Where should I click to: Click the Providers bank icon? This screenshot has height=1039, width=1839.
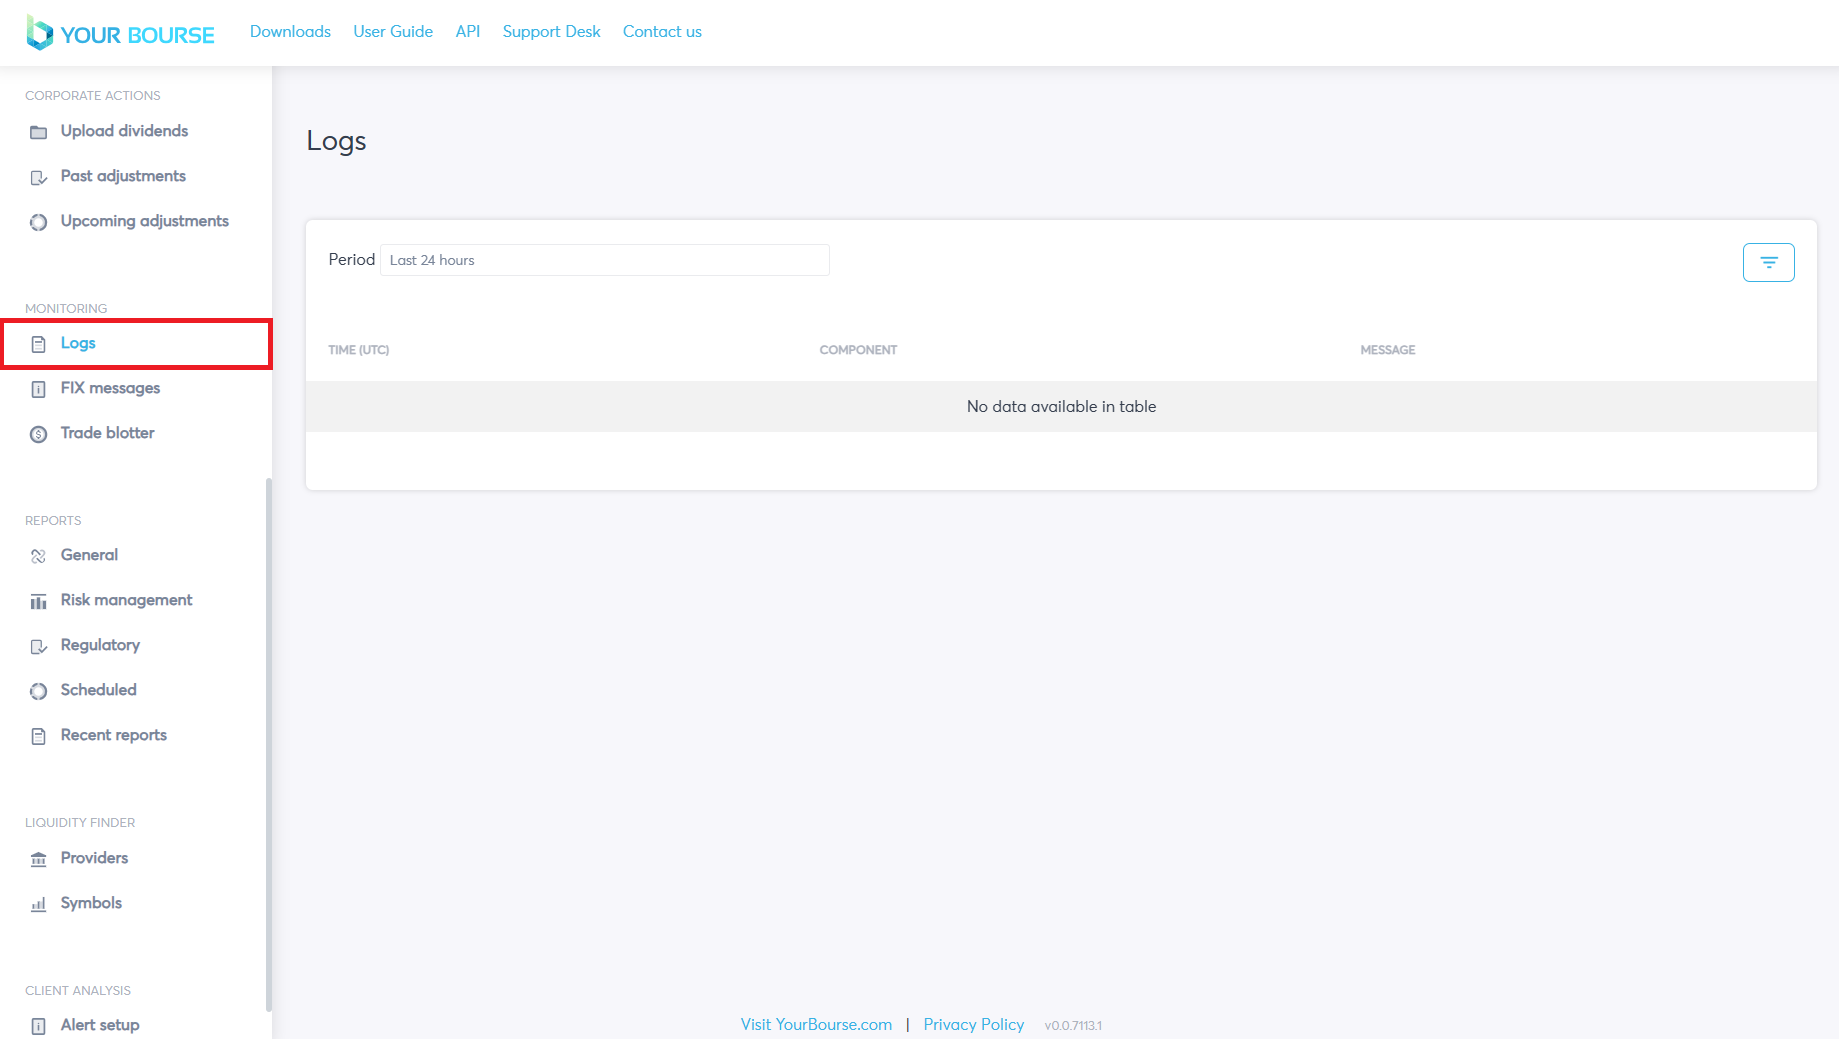click(x=38, y=859)
